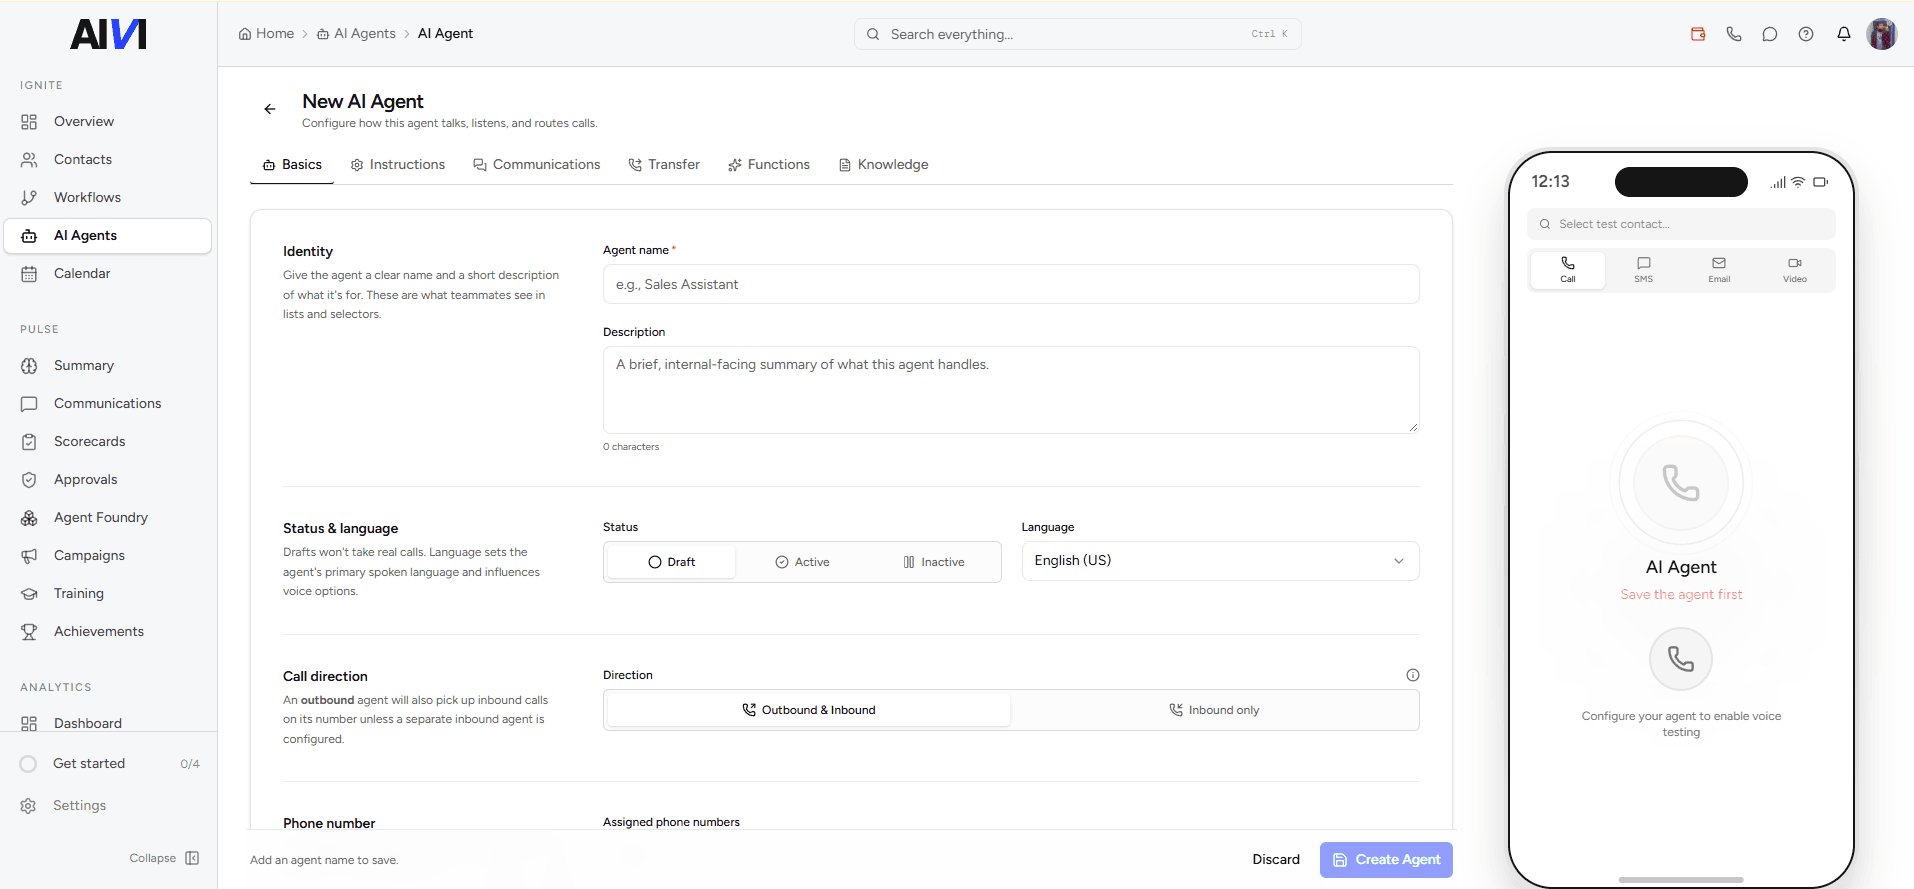Select the Email channel in phone preview

click(x=1719, y=270)
